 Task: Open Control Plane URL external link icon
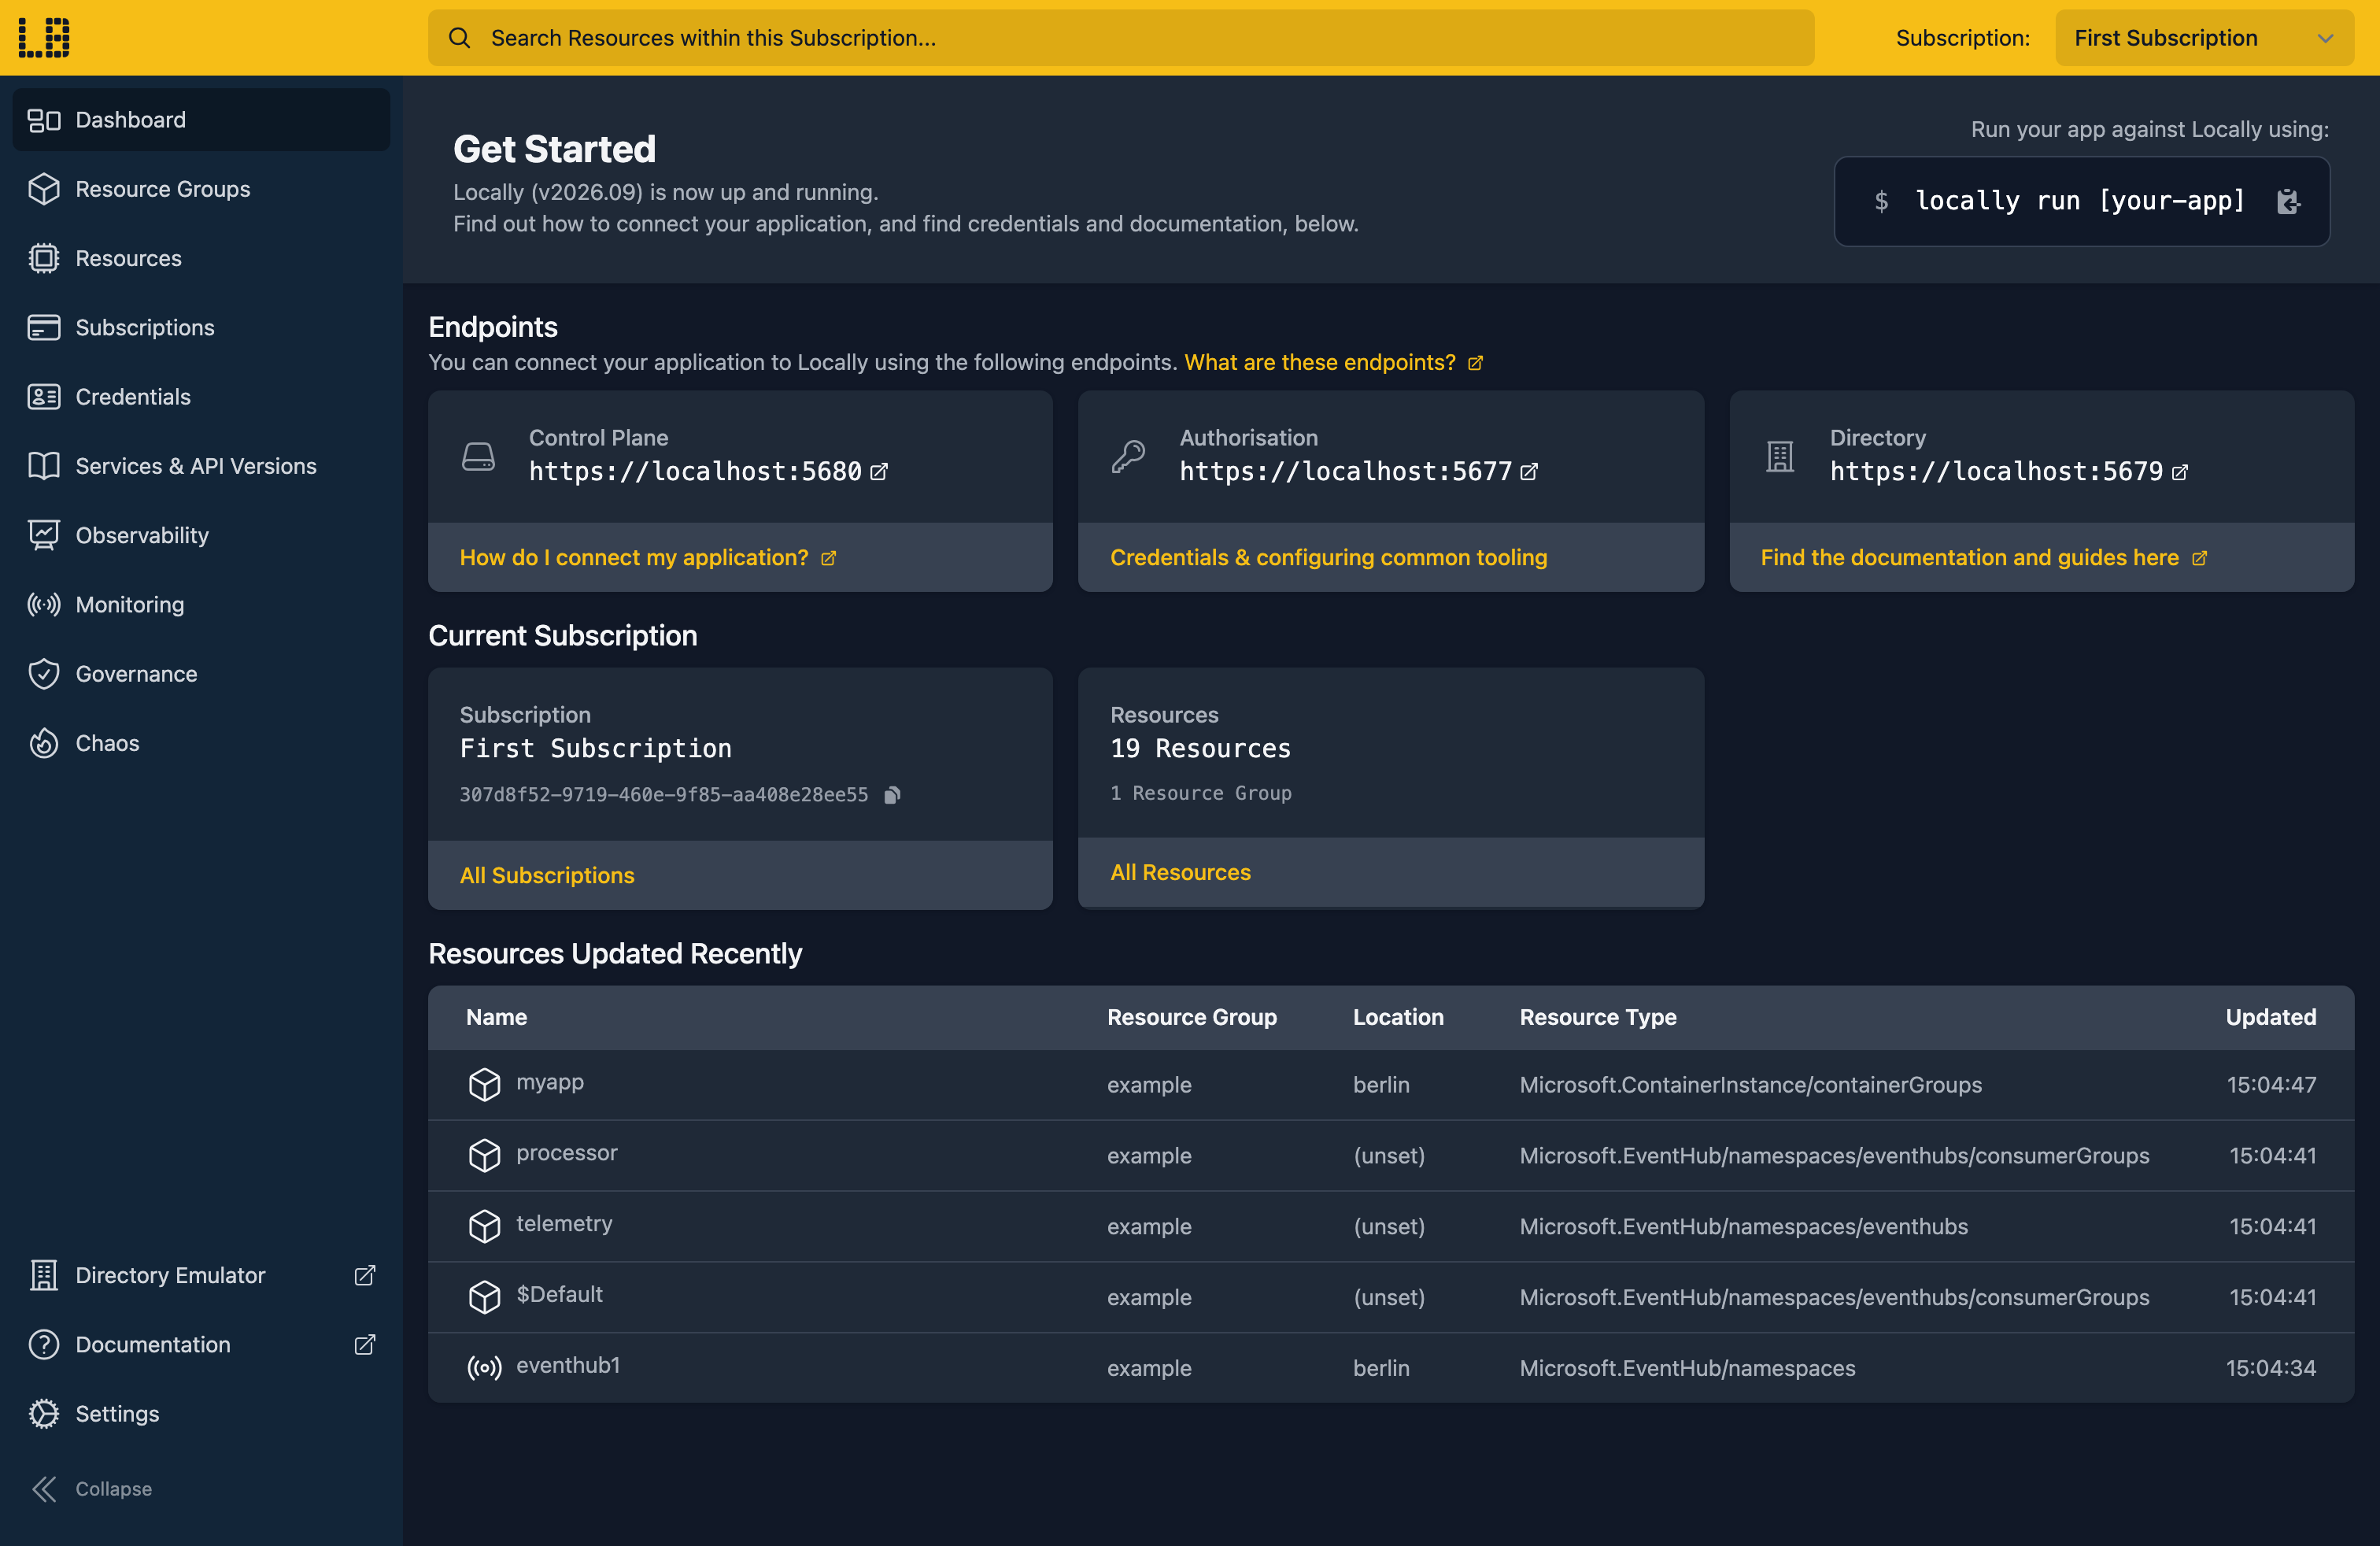click(879, 471)
